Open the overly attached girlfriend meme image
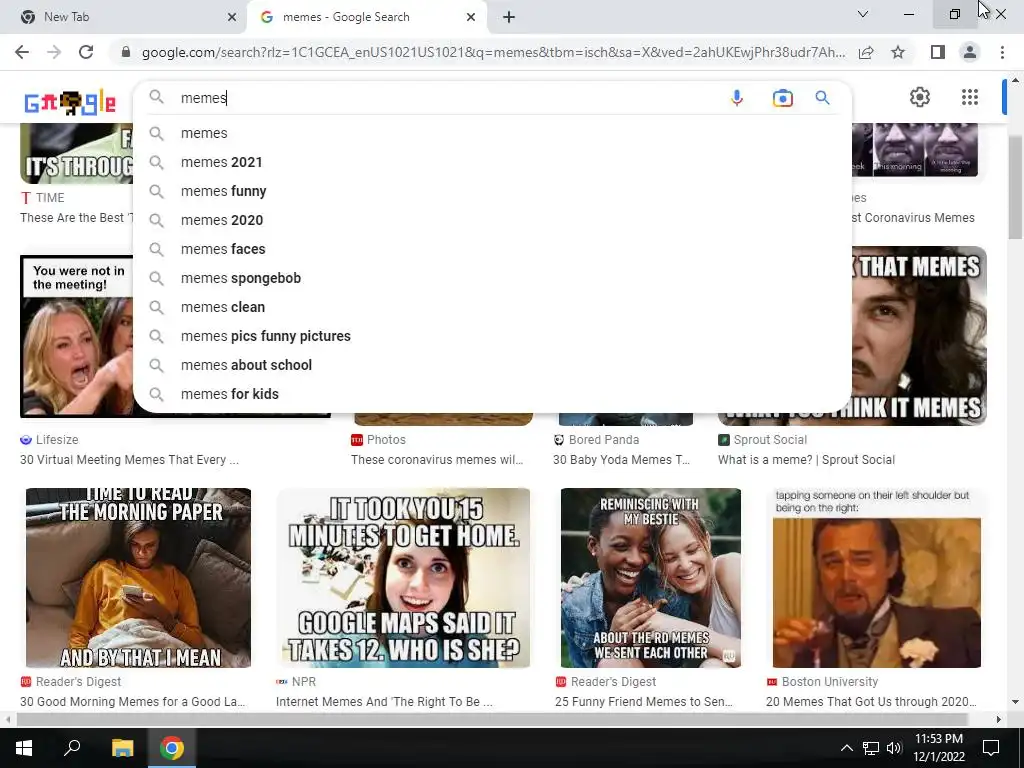The height and width of the screenshot is (768, 1024). [x=403, y=578]
